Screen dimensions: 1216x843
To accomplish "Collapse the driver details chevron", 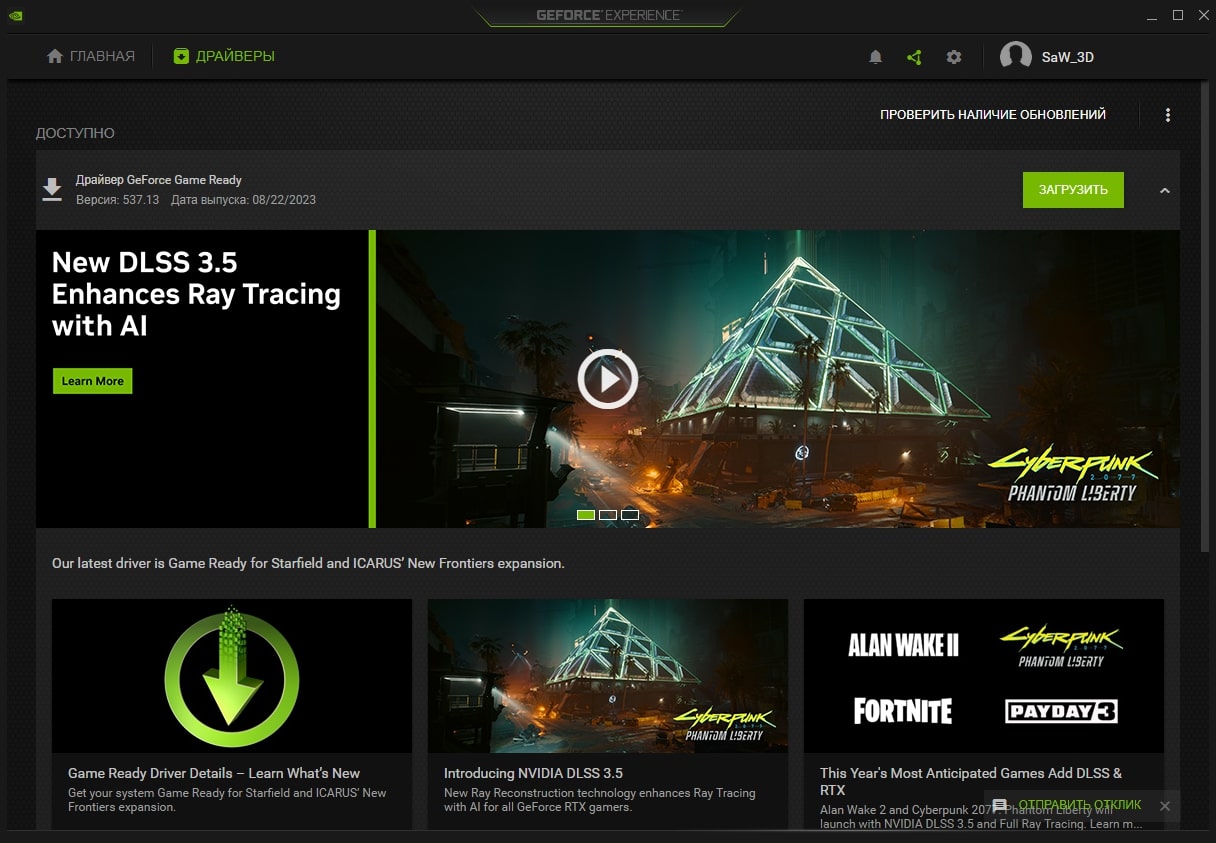I will [1165, 190].
